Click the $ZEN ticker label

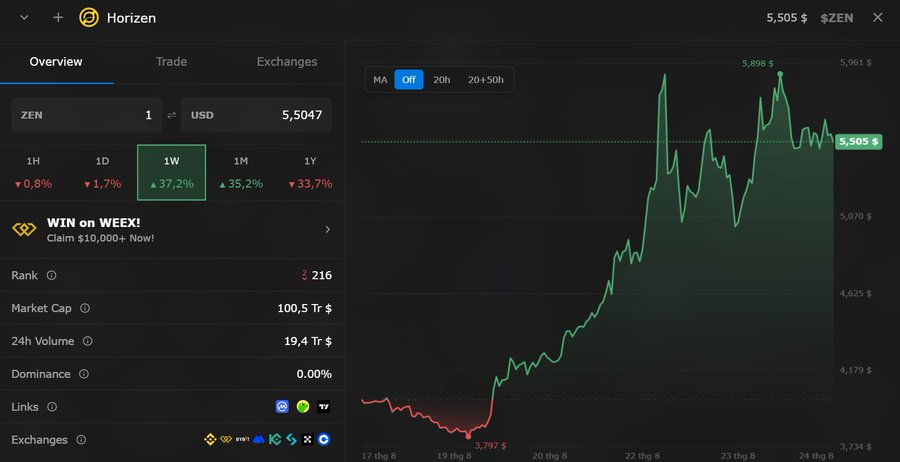pyautogui.click(x=836, y=18)
